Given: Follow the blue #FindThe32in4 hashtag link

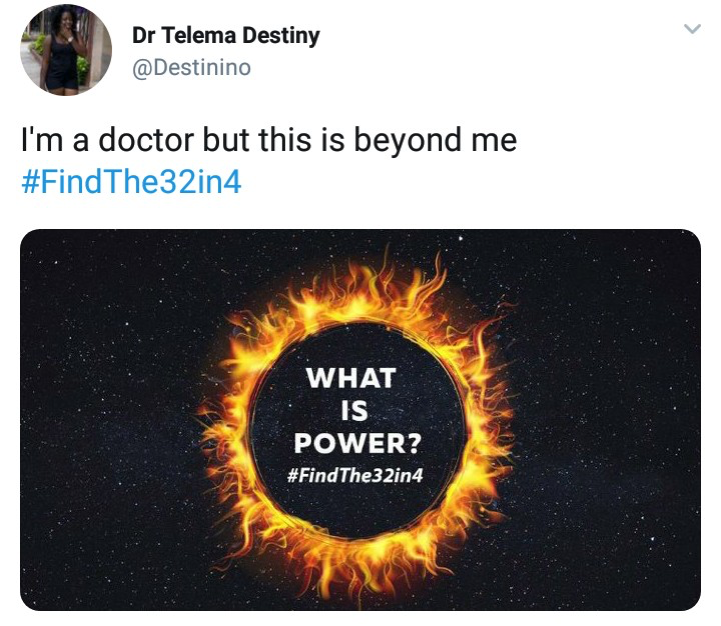Looking at the screenshot, I should (x=131, y=181).
